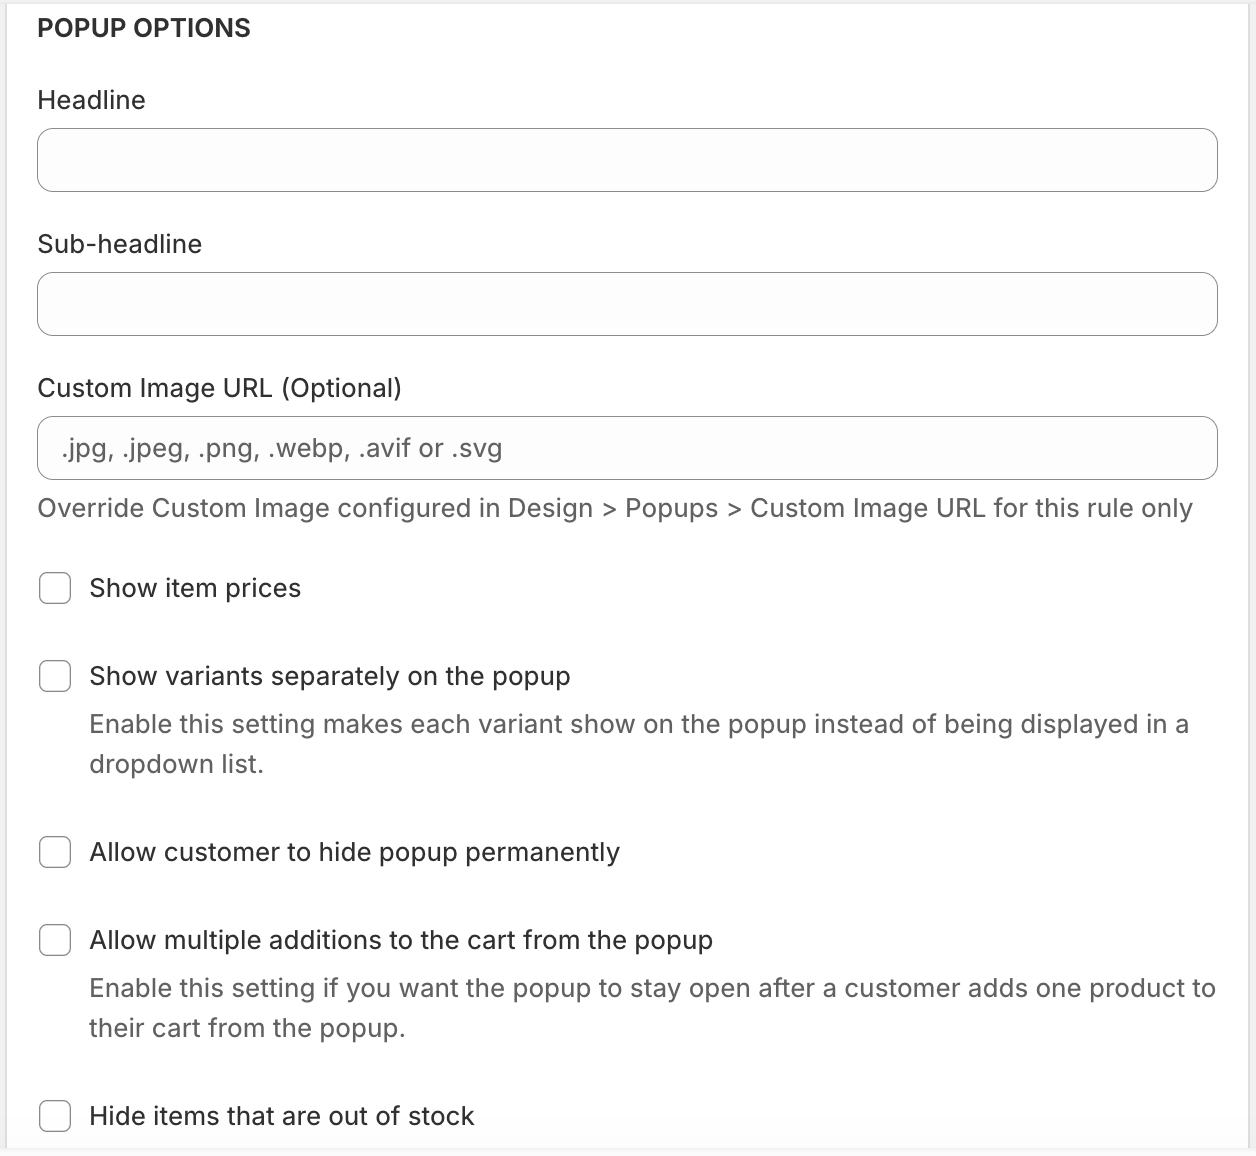Click the image file format placeholder text
1256x1156 pixels.
[x=283, y=448]
